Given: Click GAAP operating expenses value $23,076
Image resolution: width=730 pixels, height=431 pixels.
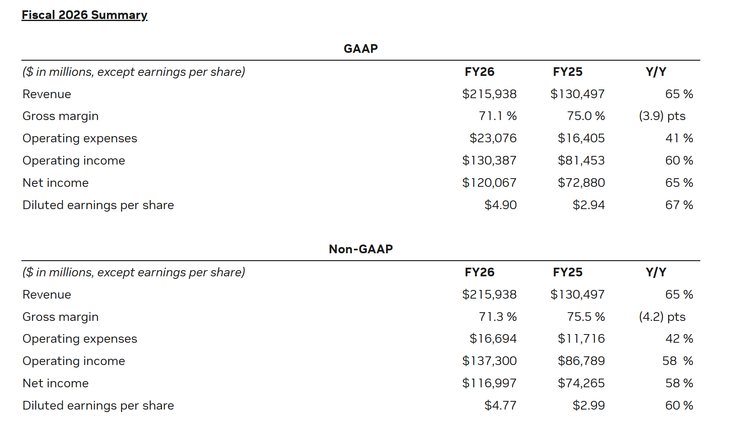Looking at the screenshot, I should (488, 138).
